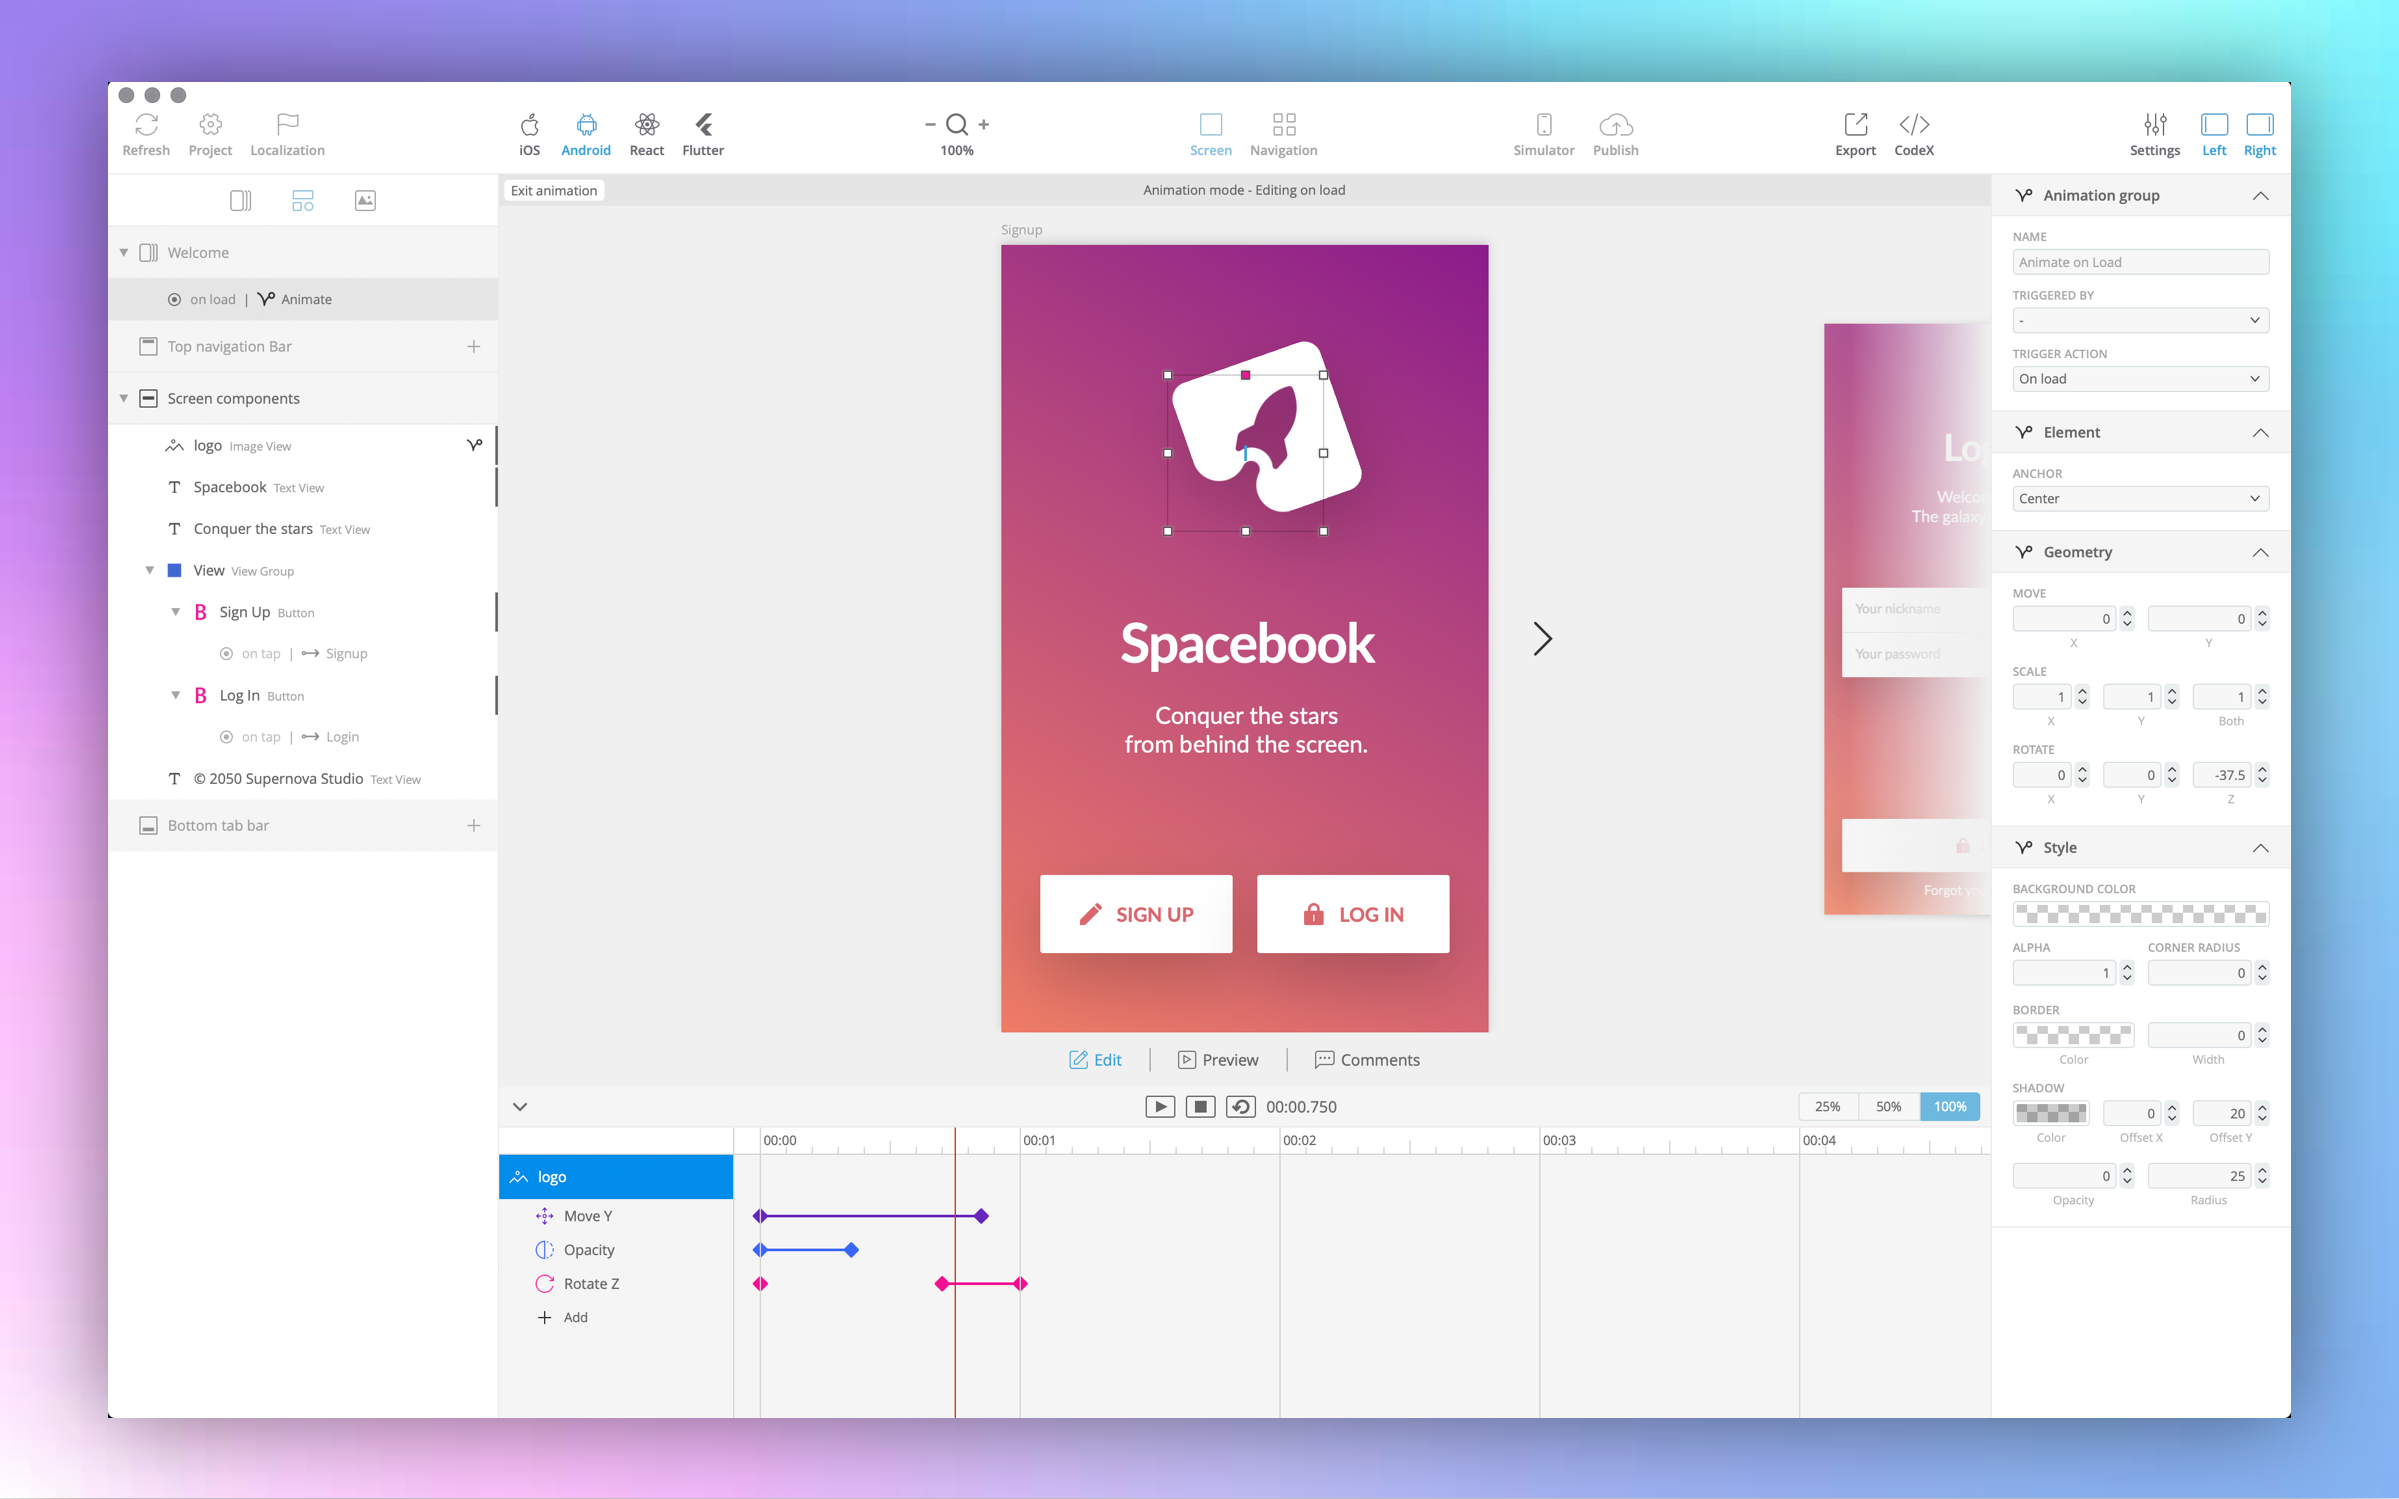
Task: Switch to the Preview tab
Action: click(x=1218, y=1059)
